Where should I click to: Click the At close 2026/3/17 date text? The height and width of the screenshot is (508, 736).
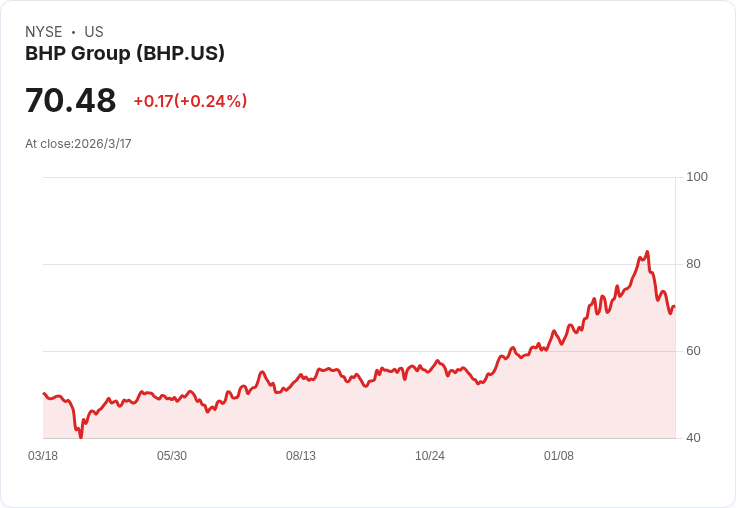[x=78, y=143]
